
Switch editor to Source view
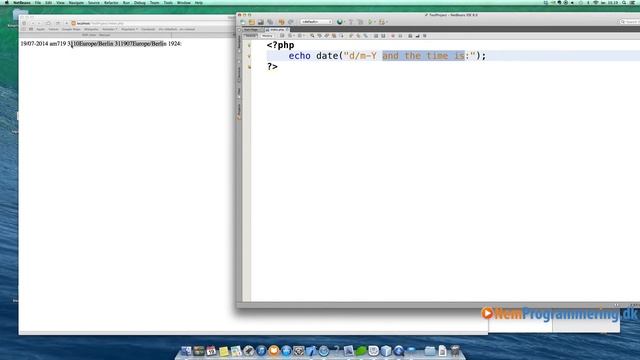[250, 36]
